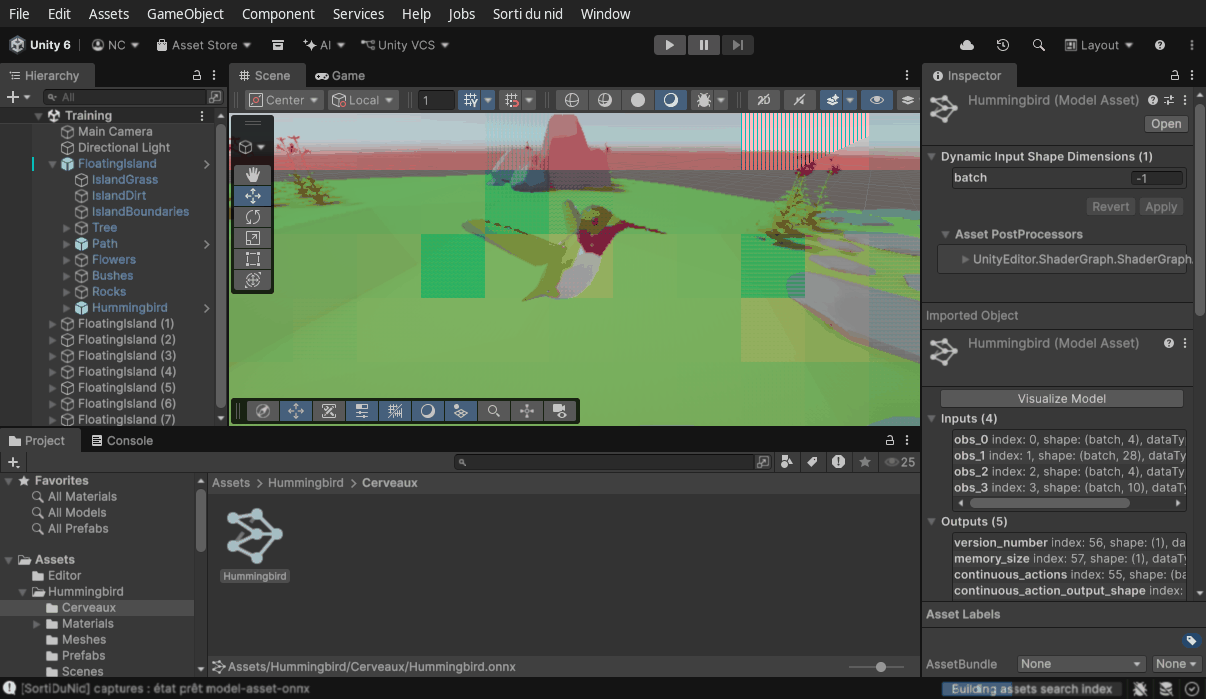
Task: Toggle the Inspector lock icon
Action: point(1175,76)
